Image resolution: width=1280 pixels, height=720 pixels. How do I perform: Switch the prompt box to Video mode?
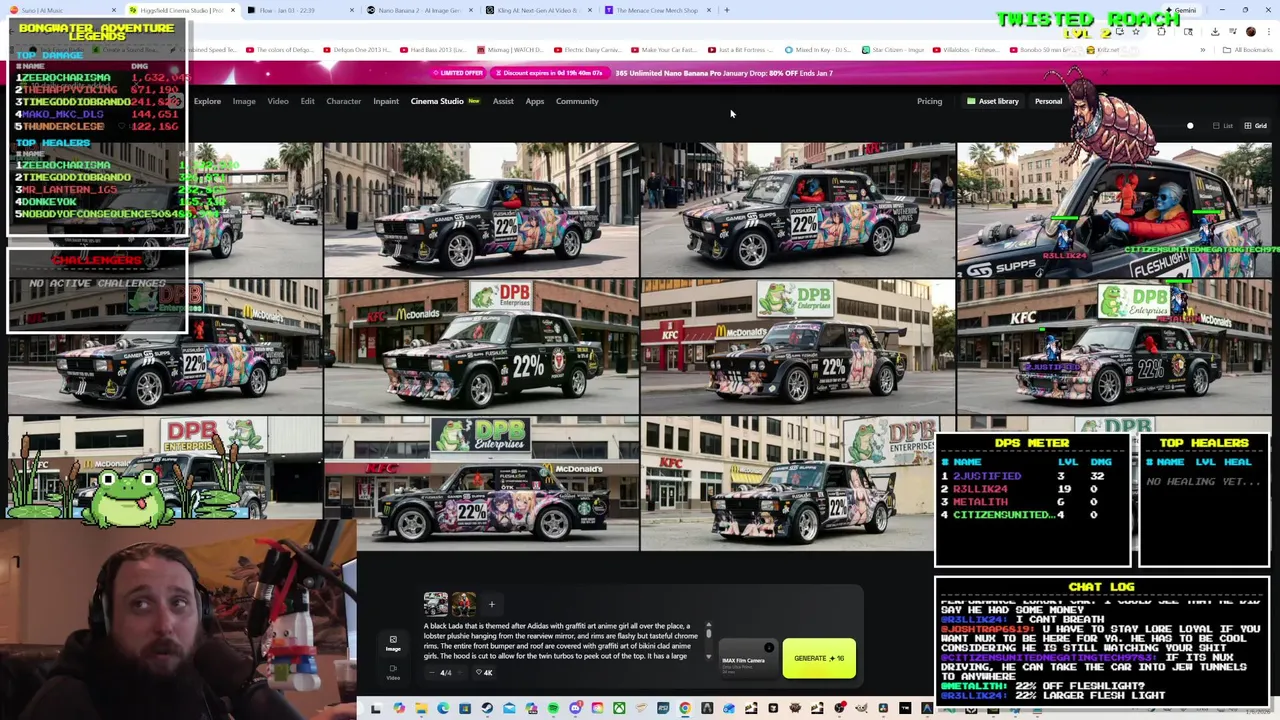(393, 672)
